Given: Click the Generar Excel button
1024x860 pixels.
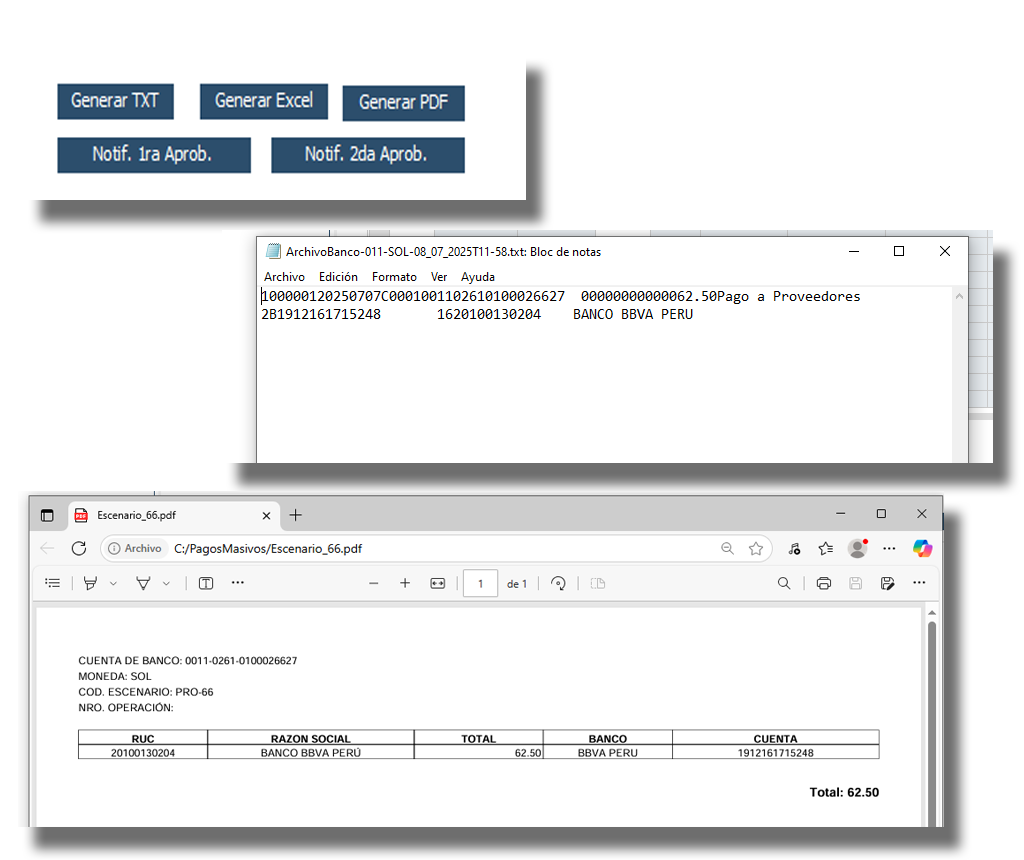Looking at the screenshot, I should pyautogui.click(x=264, y=101).
